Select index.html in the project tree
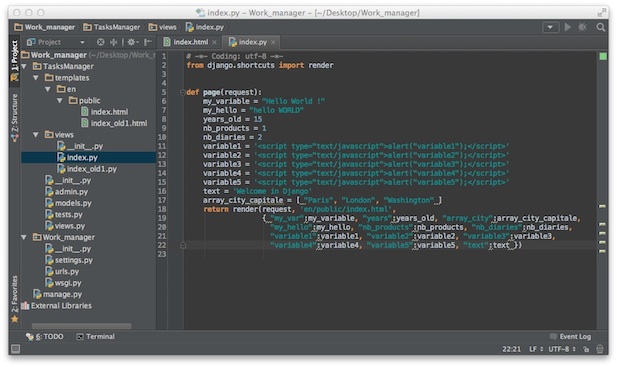Image resolution: width=617 pixels, height=367 pixels. point(105,112)
